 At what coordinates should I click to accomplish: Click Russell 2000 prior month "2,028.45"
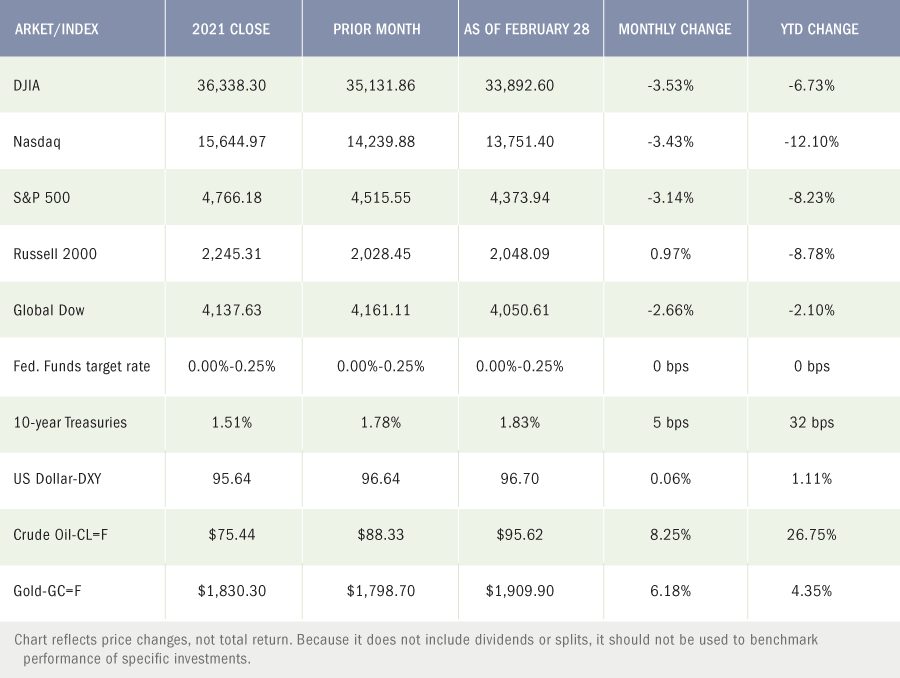[x=381, y=254]
